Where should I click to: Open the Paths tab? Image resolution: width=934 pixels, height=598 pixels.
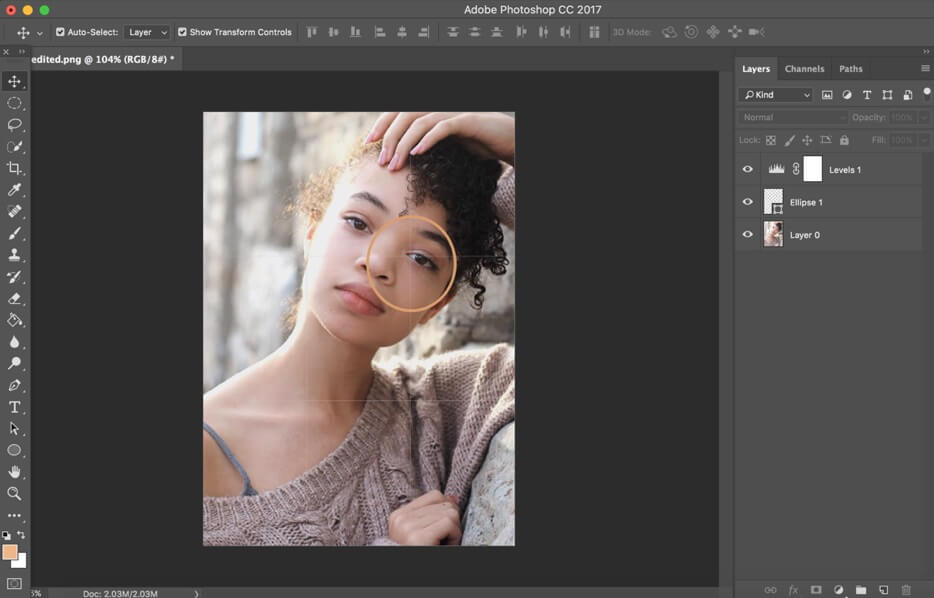point(851,68)
